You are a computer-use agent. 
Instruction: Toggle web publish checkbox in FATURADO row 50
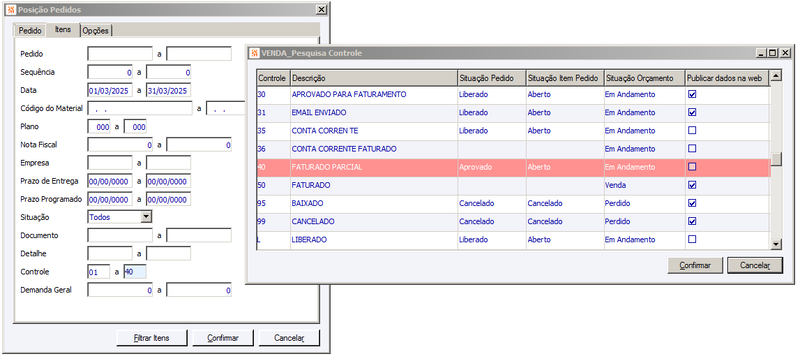click(x=692, y=185)
